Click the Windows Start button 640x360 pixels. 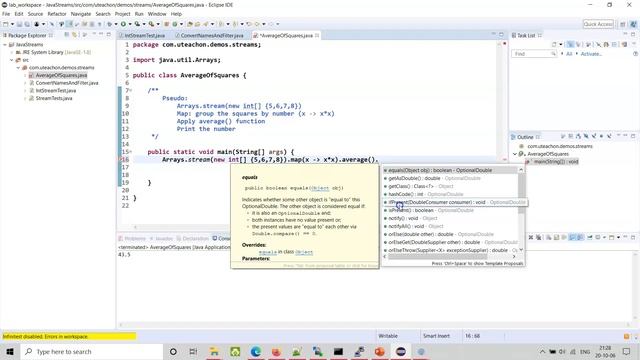coord(10,351)
